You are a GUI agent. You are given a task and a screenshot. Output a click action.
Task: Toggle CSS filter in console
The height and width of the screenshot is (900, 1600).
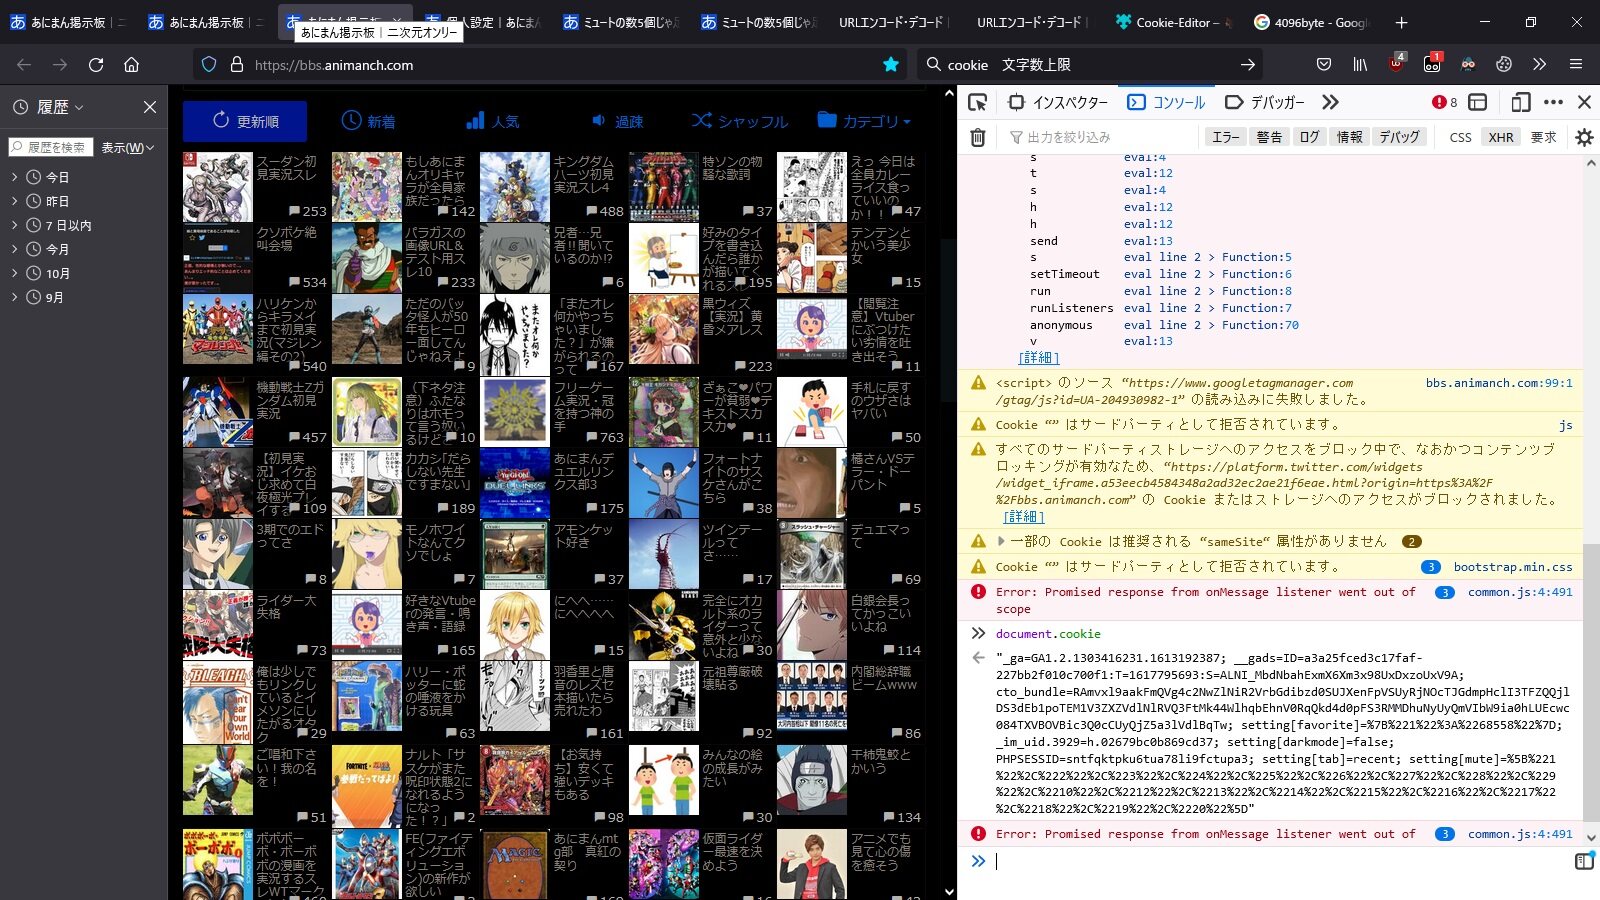pos(1460,137)
